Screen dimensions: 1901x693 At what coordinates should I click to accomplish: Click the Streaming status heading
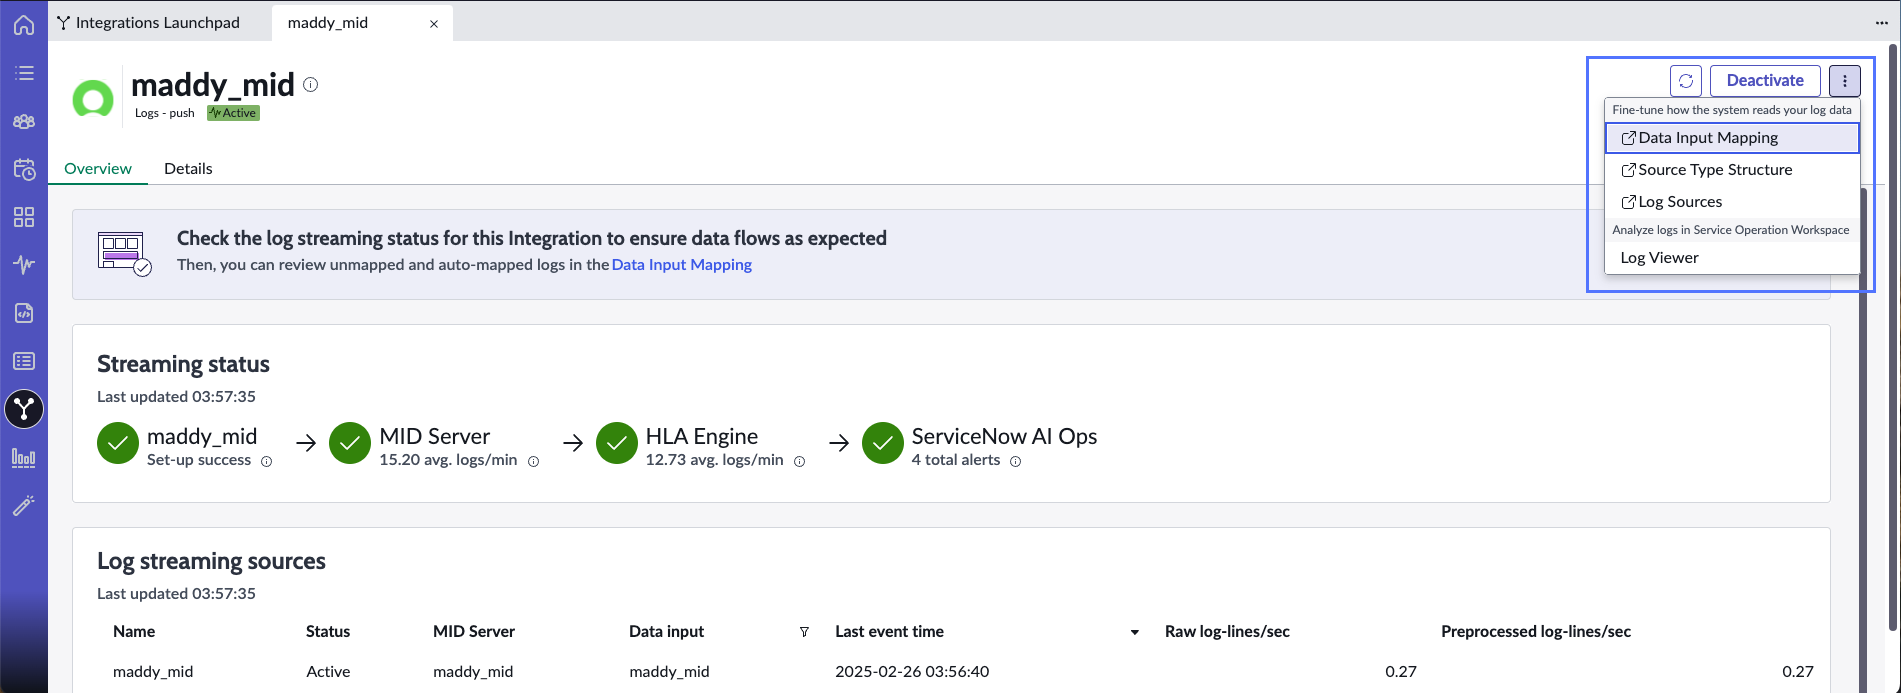183,364
